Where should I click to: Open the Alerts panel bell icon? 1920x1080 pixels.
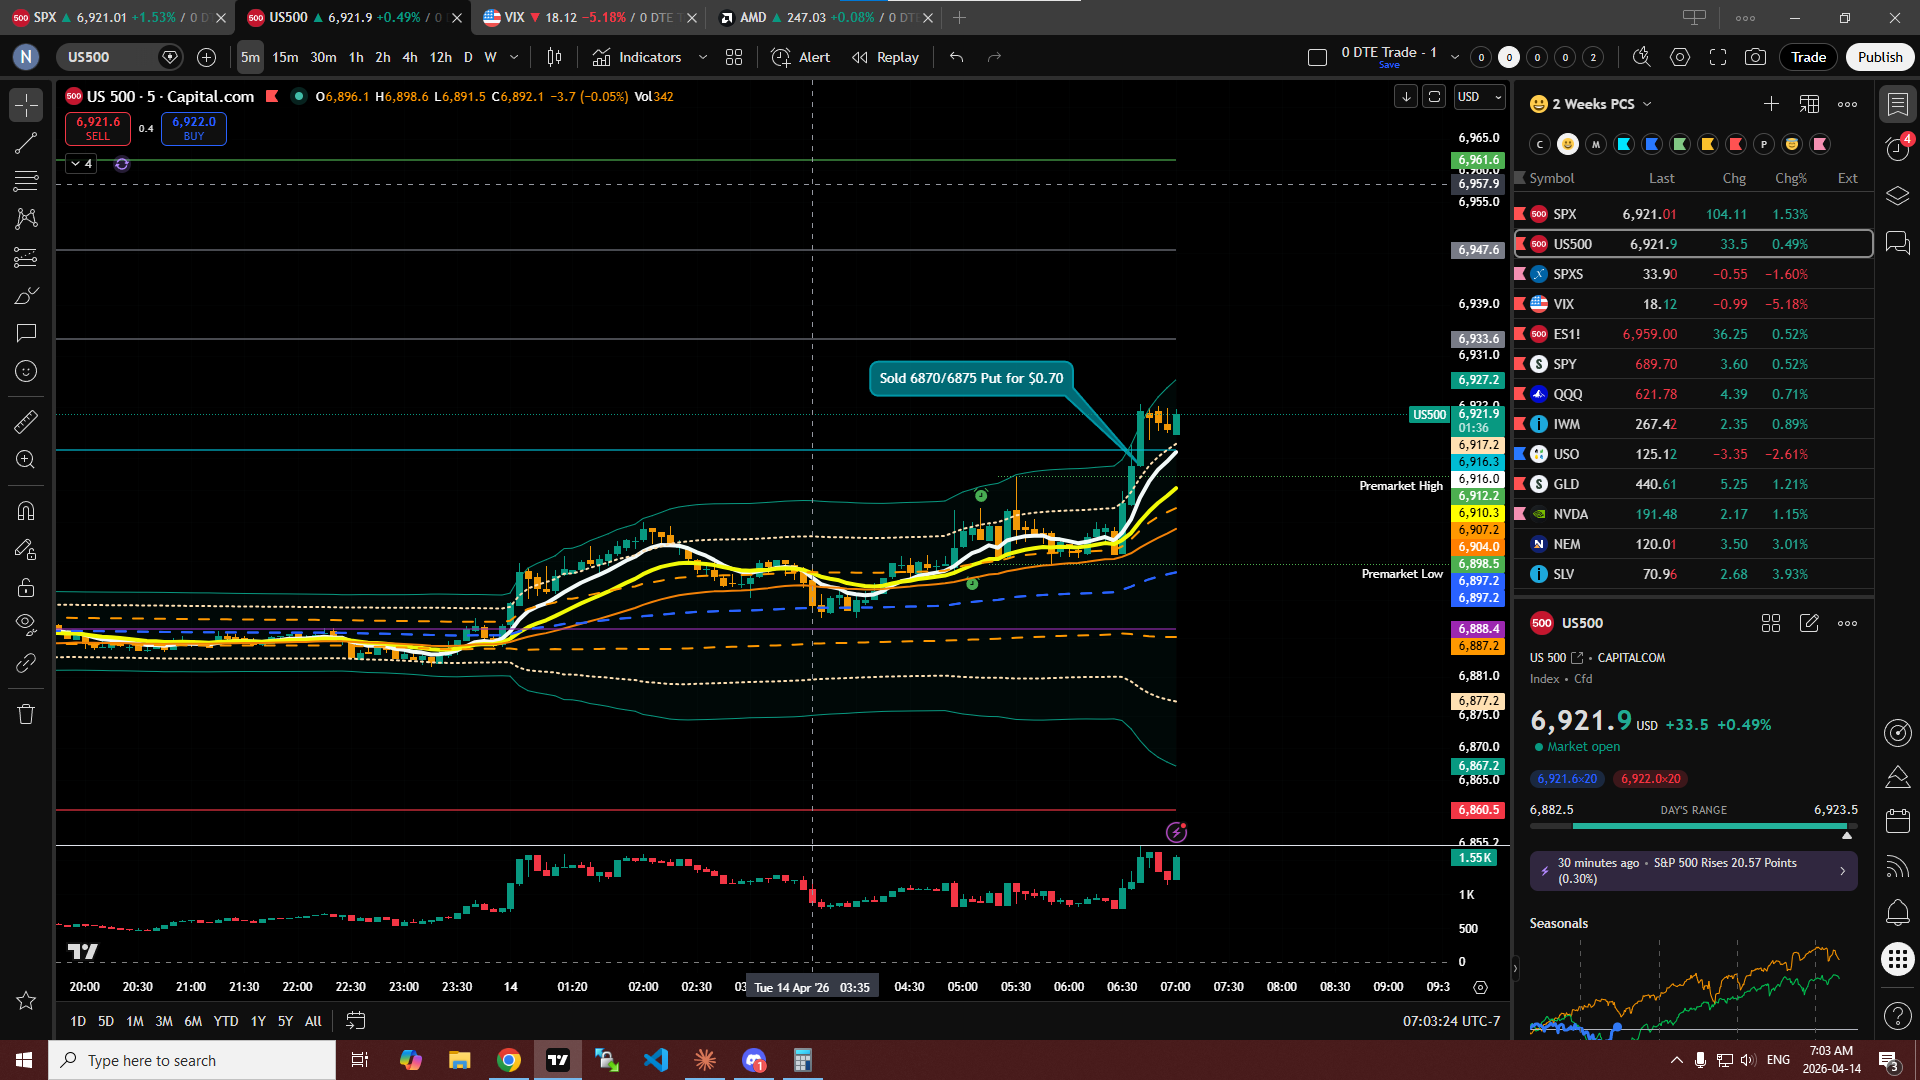(x=1897, y=912)
